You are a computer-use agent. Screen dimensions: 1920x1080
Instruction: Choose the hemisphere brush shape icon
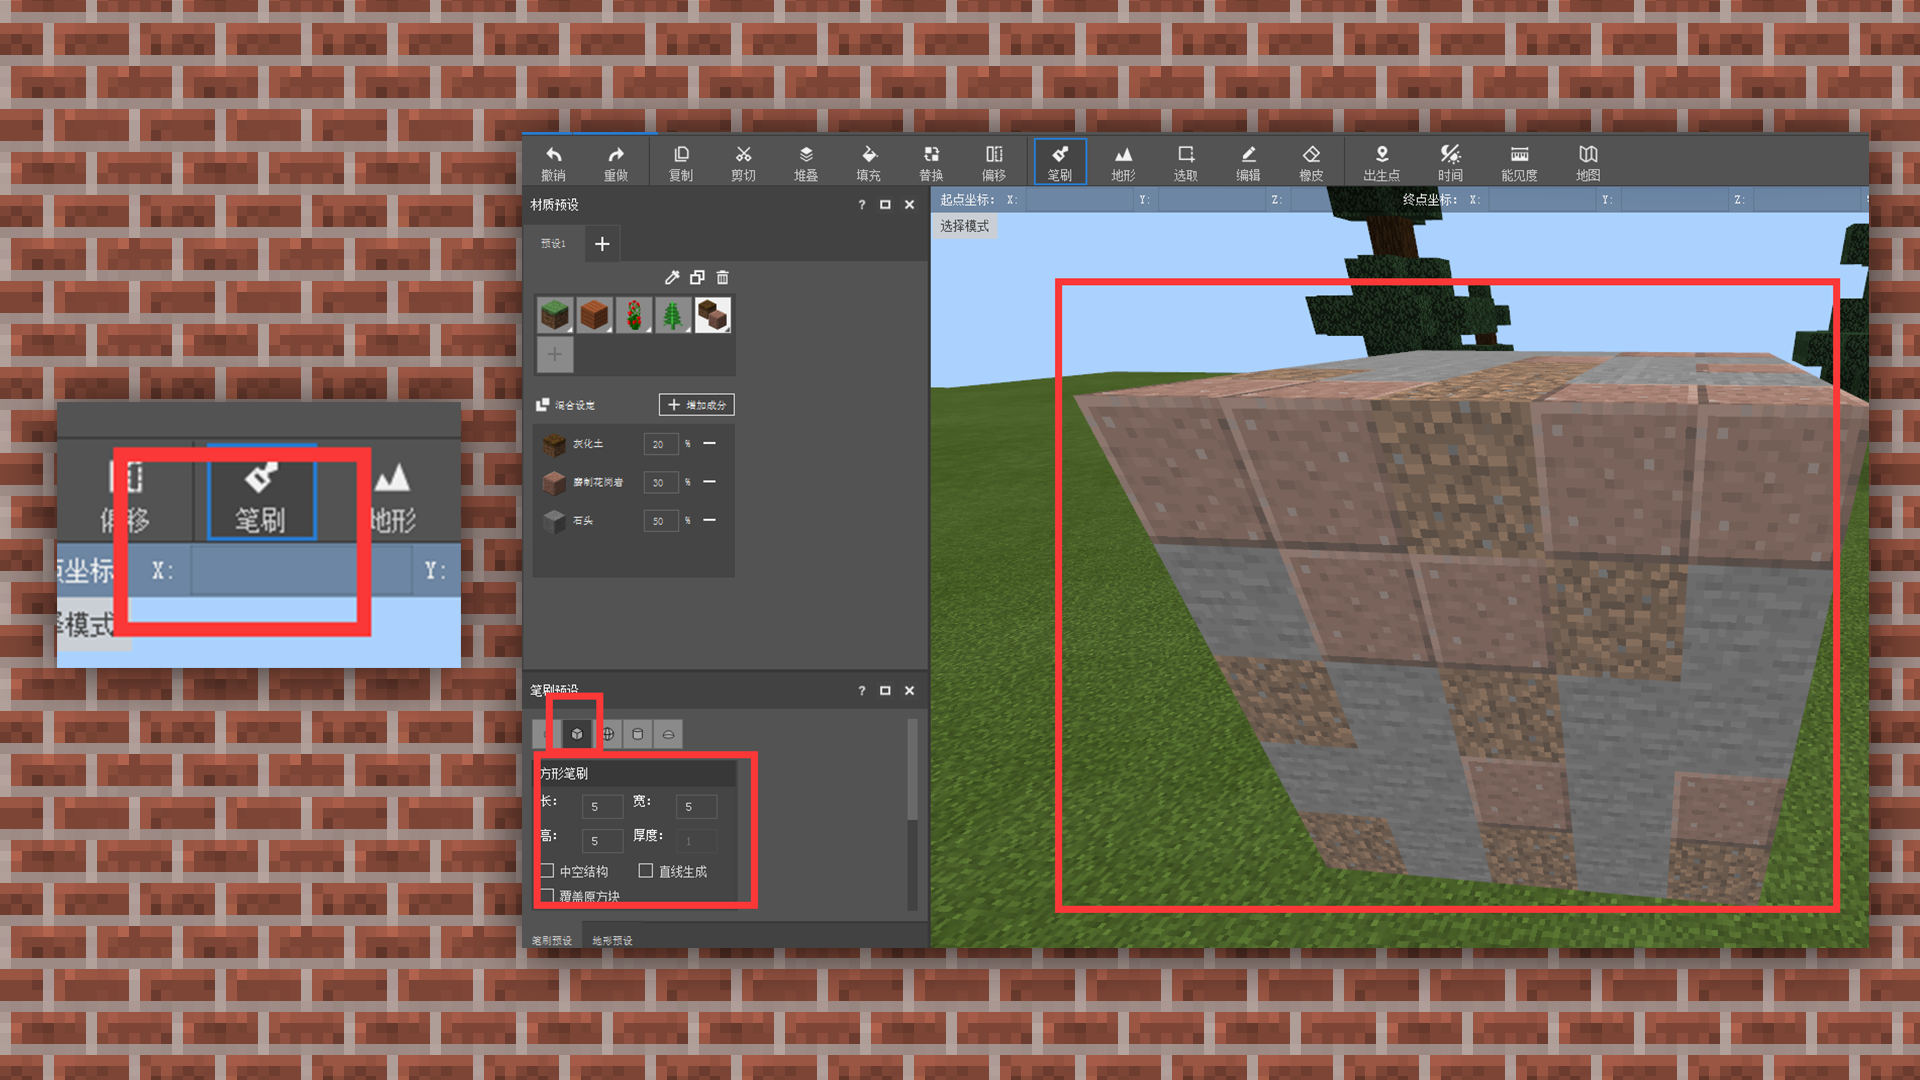click(x=668, y=734)
